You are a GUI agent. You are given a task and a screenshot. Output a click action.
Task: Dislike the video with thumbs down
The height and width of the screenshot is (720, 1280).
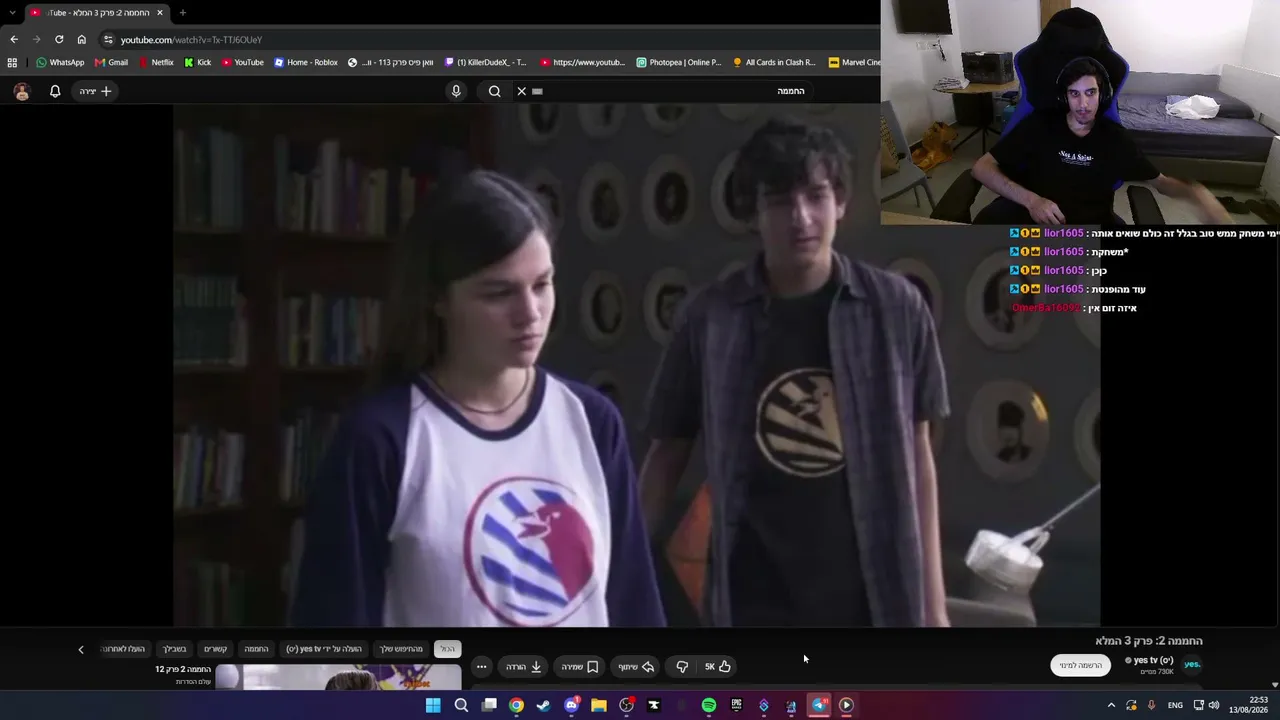[682, 667]
